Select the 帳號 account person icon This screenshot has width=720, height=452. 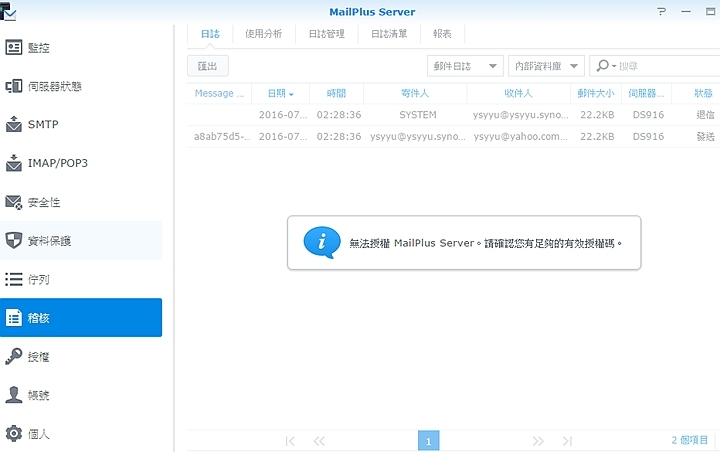click(14, 395)
